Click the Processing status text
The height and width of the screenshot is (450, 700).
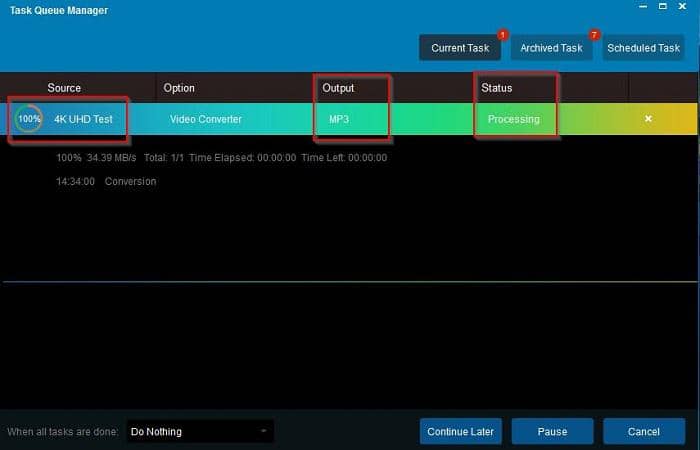point(513,119)
